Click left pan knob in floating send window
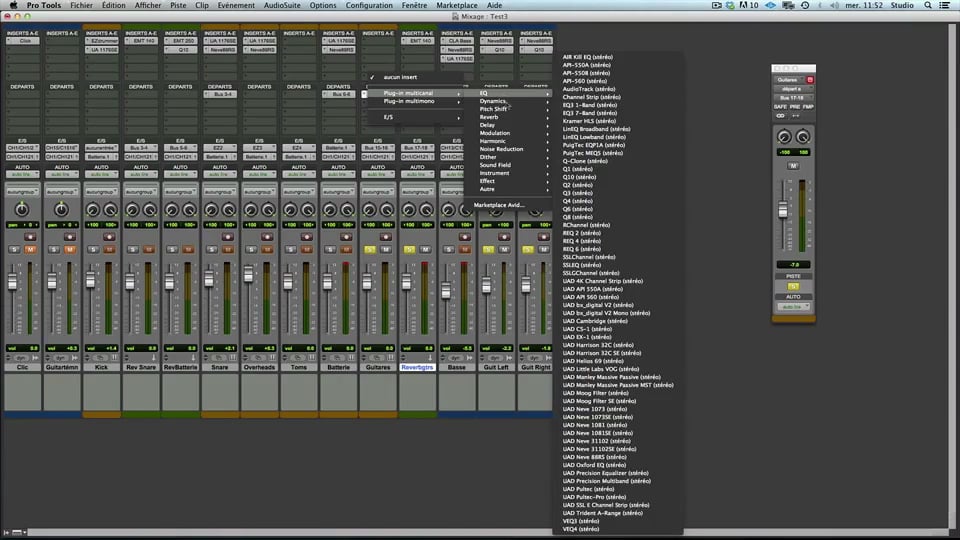 (784, 137)
